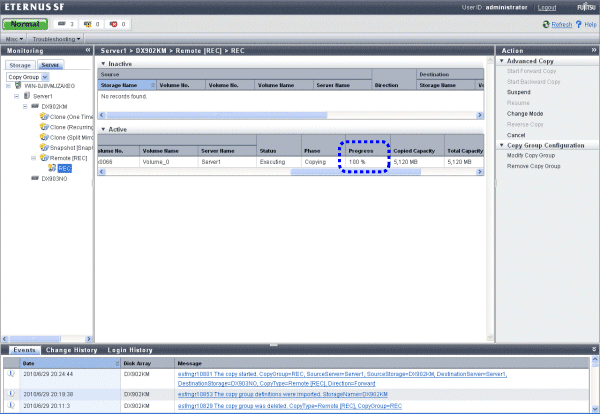The height and width of the screenshot is (414, 600).
Task: Select the Volume_0 row cell
Action: coord(169,162)
